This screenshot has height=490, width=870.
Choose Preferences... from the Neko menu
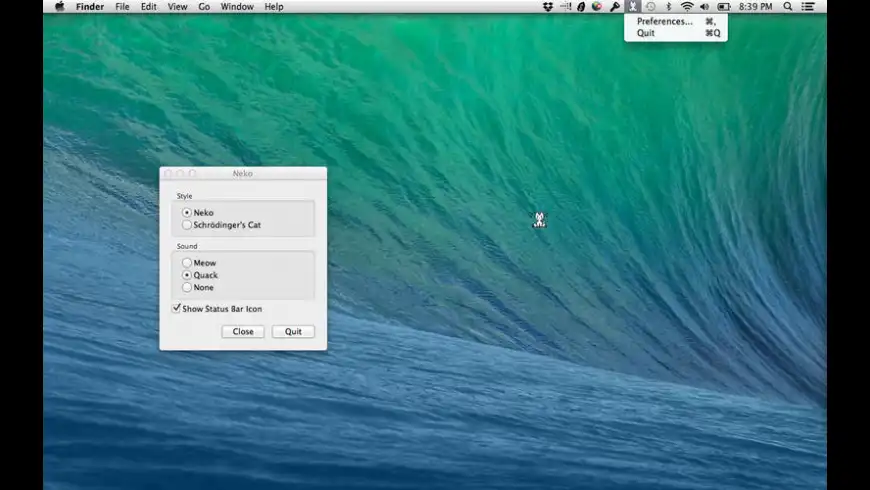pyautogui.click(x=664, y=21)
